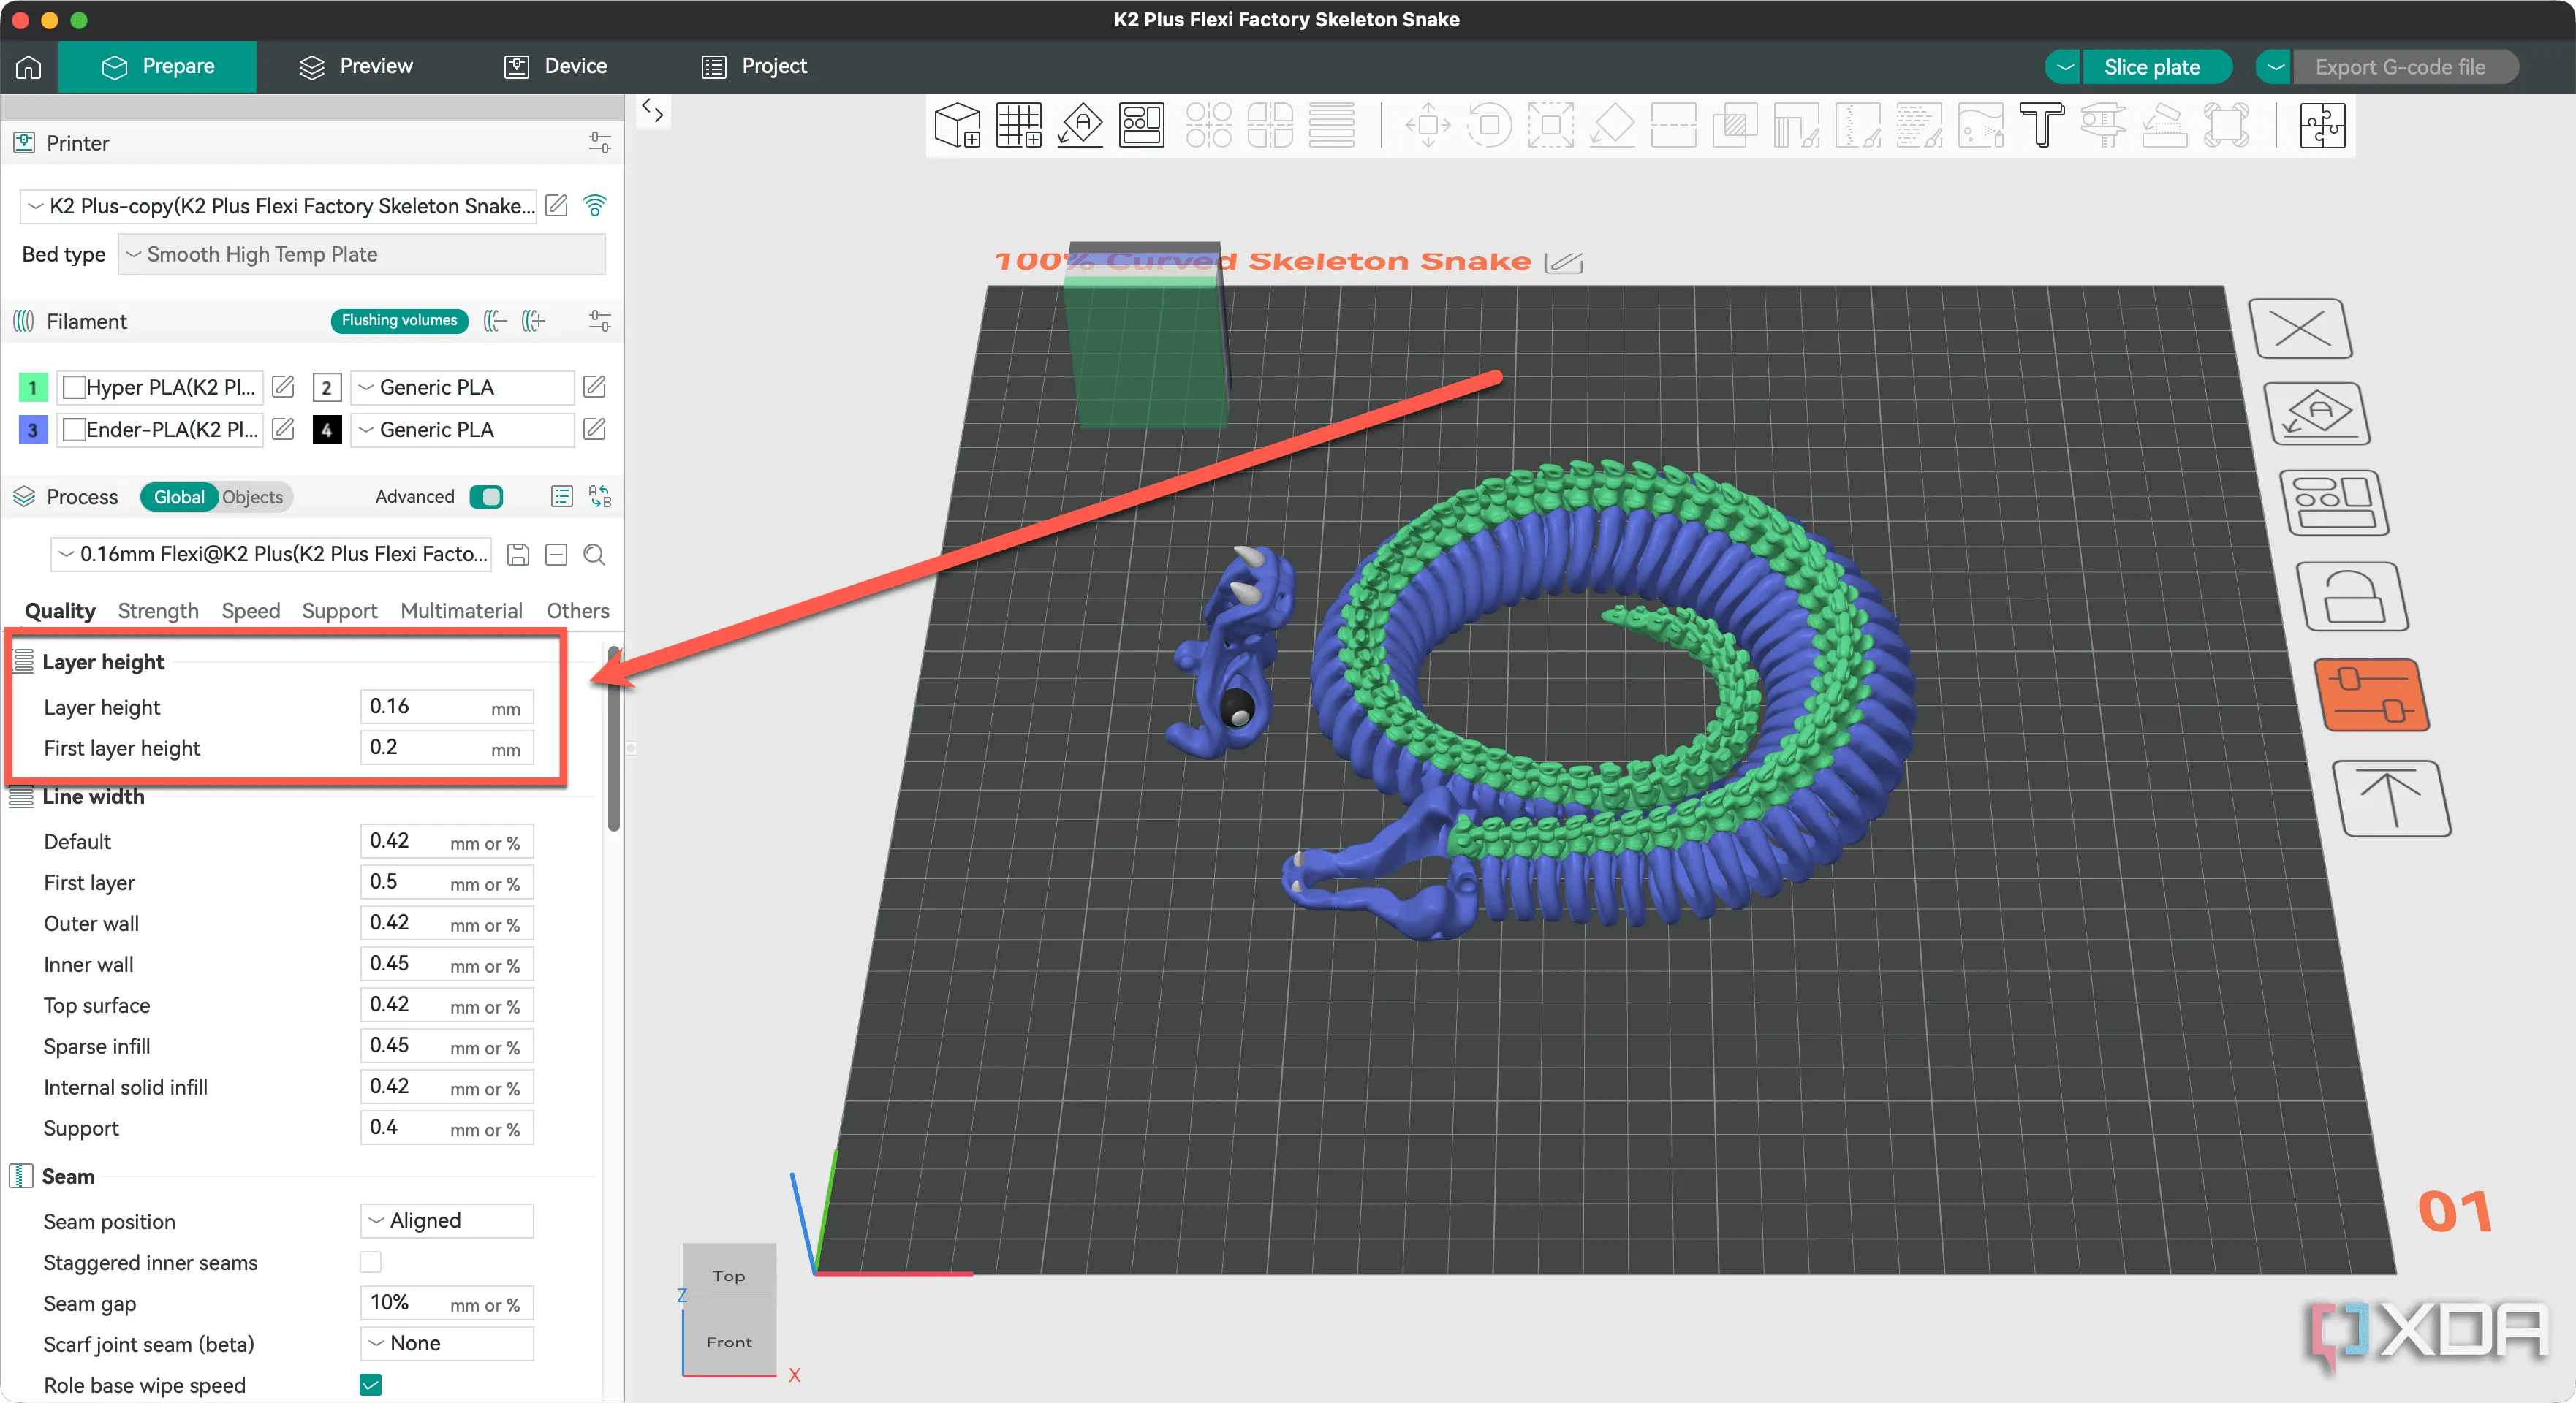
Task: Click the Export G-code file button
Action: [2405, 67]
